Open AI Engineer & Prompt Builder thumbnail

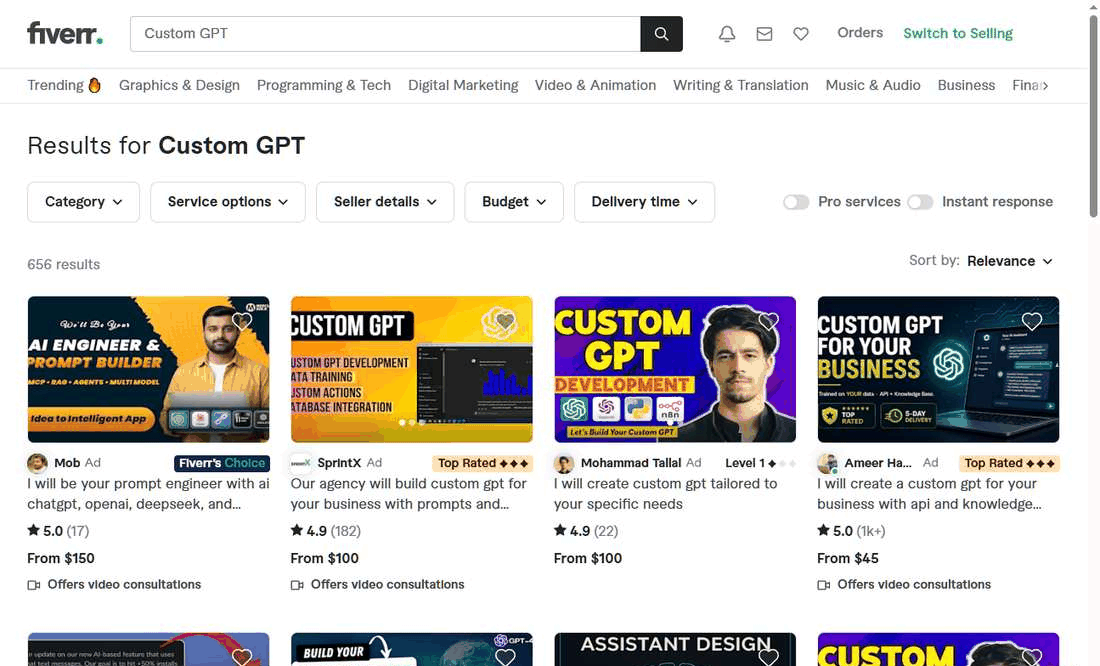pos(148,369)
